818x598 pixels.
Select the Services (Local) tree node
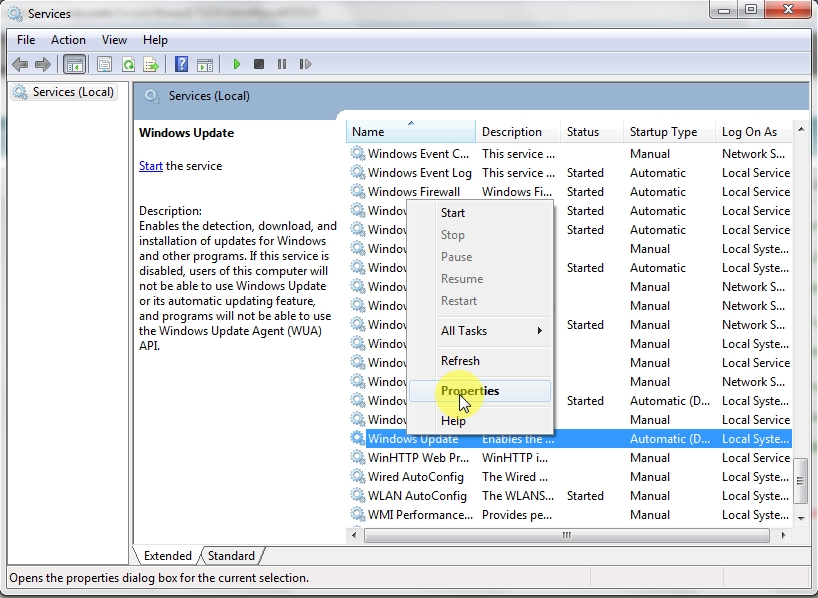coord(64,92)
